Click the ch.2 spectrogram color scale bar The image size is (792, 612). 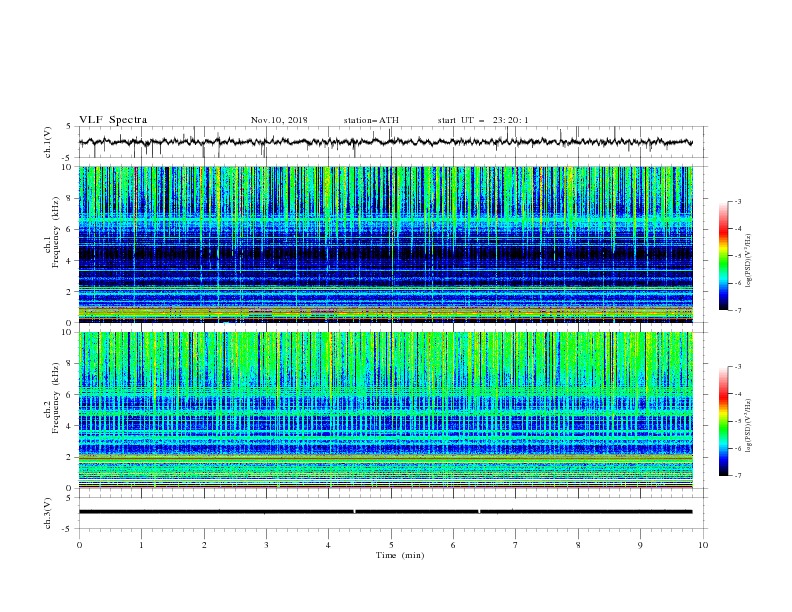pyautogui.click(x=724, y=421)
